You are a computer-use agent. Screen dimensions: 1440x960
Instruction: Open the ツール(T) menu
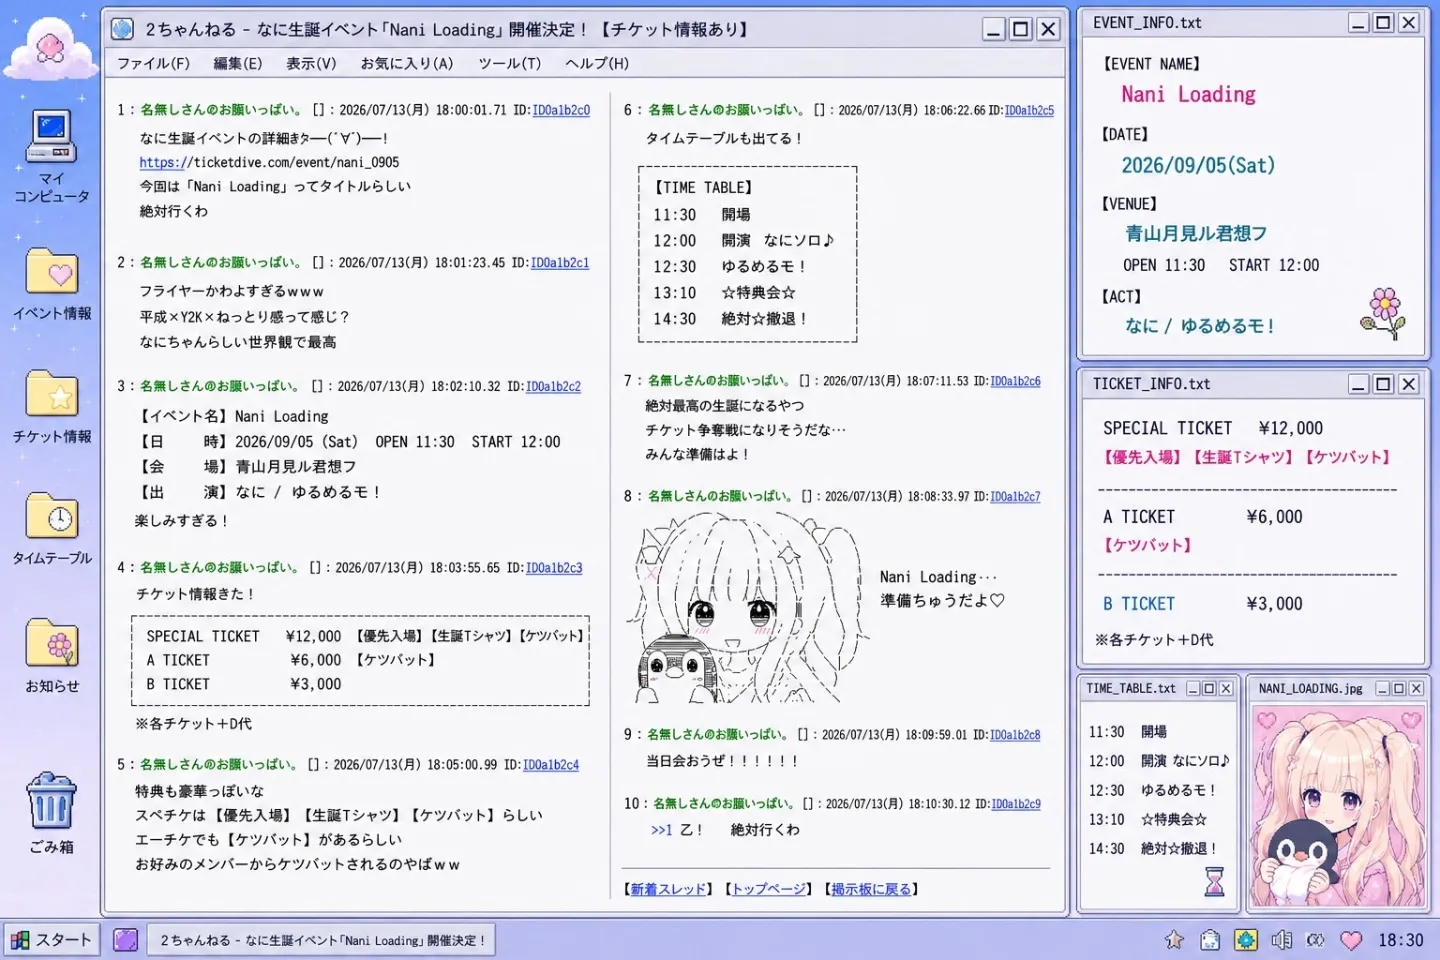(509, 63)
